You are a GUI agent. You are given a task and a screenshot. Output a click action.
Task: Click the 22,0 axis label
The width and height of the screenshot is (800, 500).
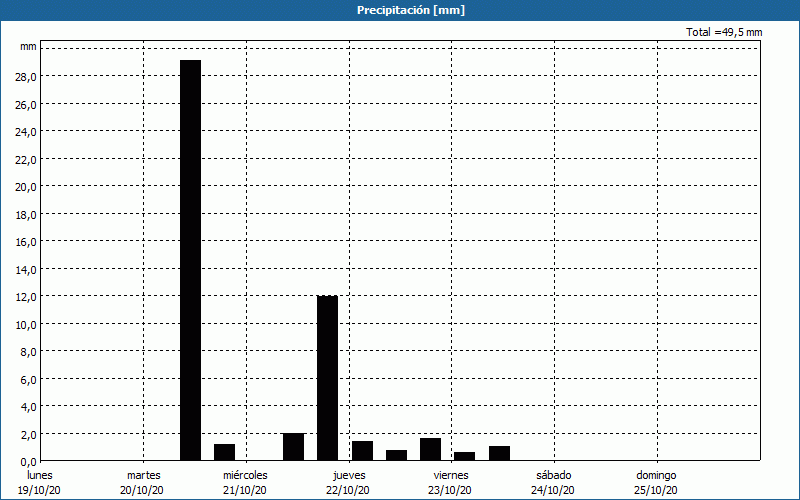coord(26,159)
